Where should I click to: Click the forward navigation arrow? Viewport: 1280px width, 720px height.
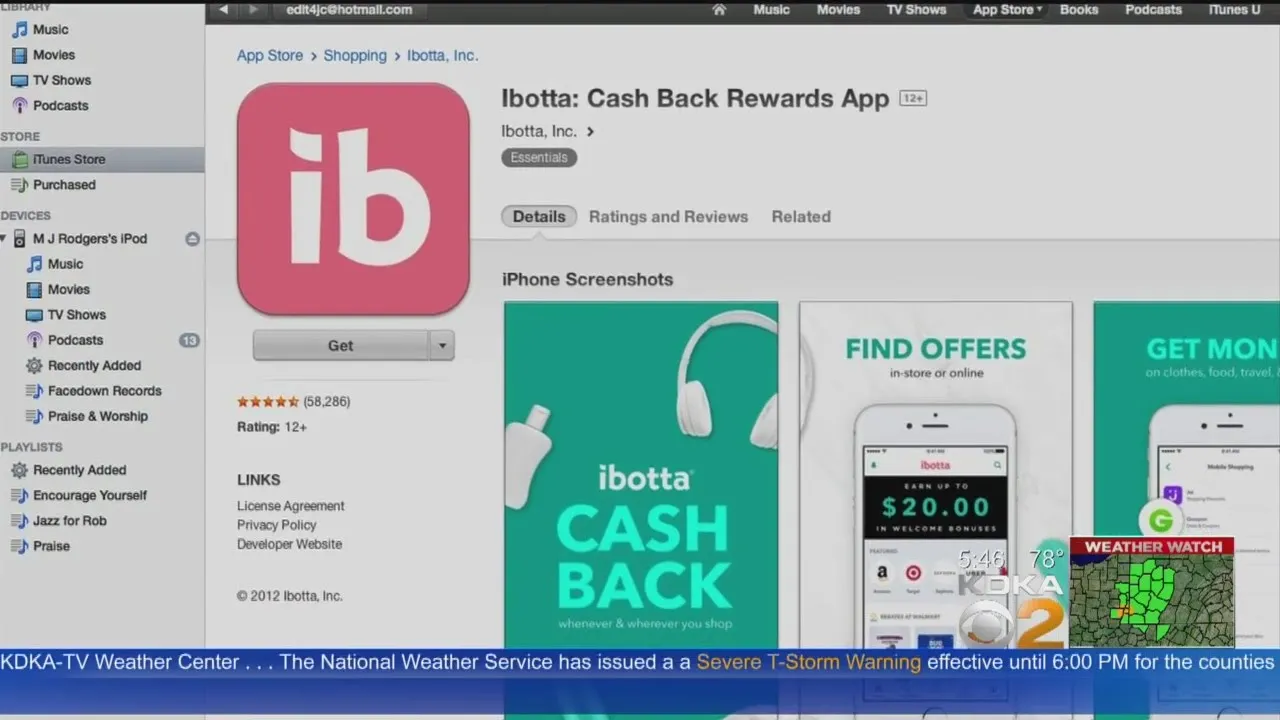pos(253,10)
